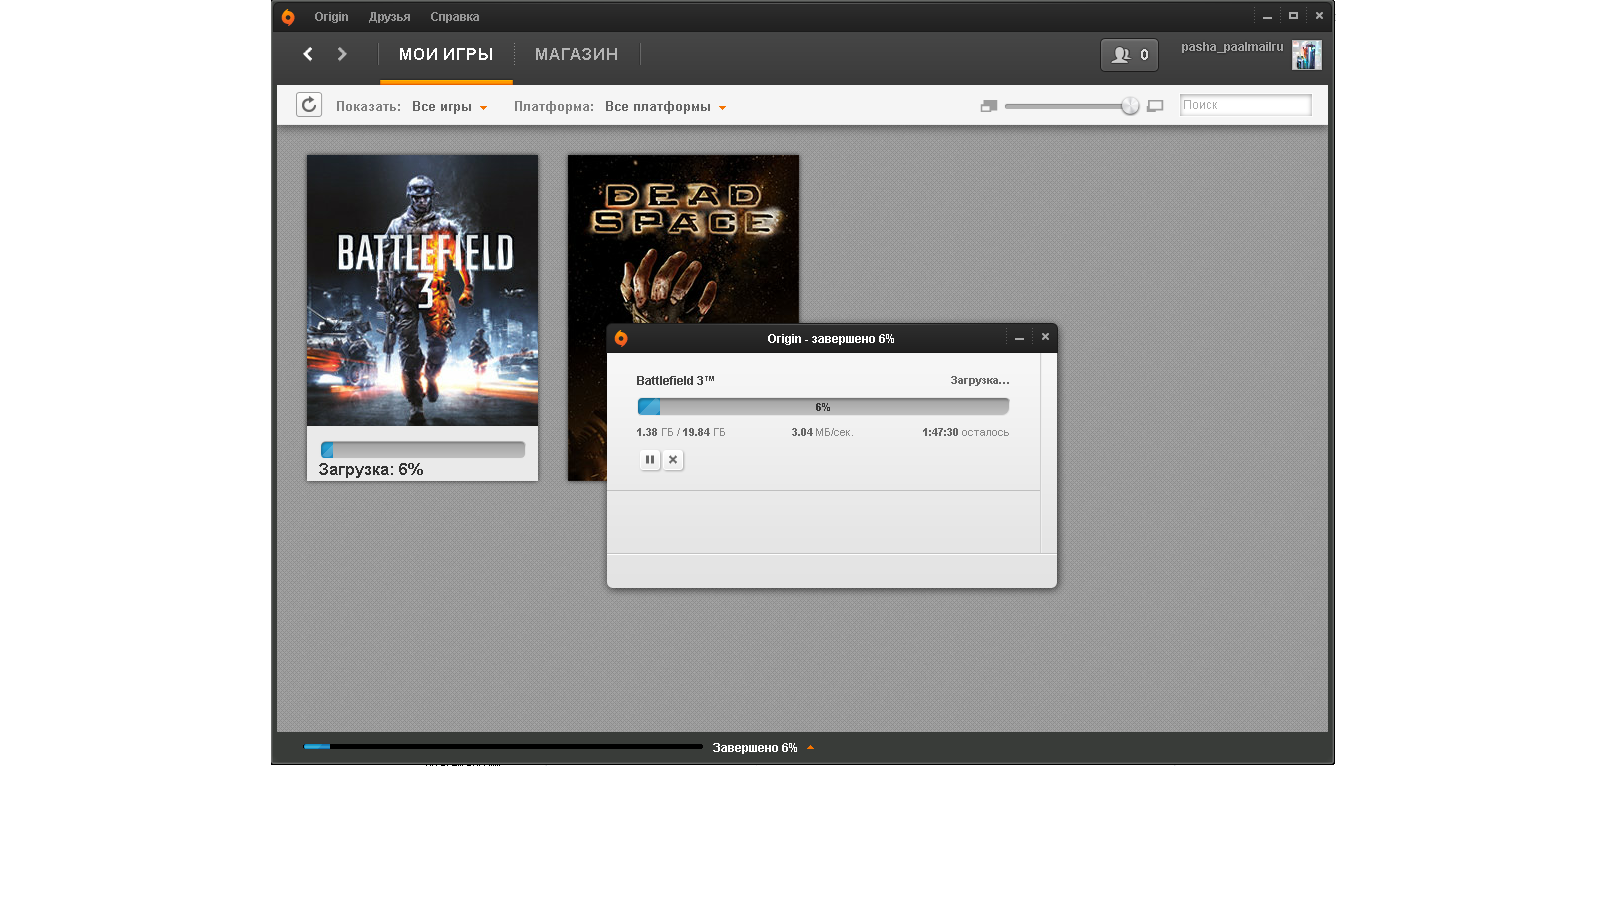Focus the Поиск search field

pos(1245,105)
